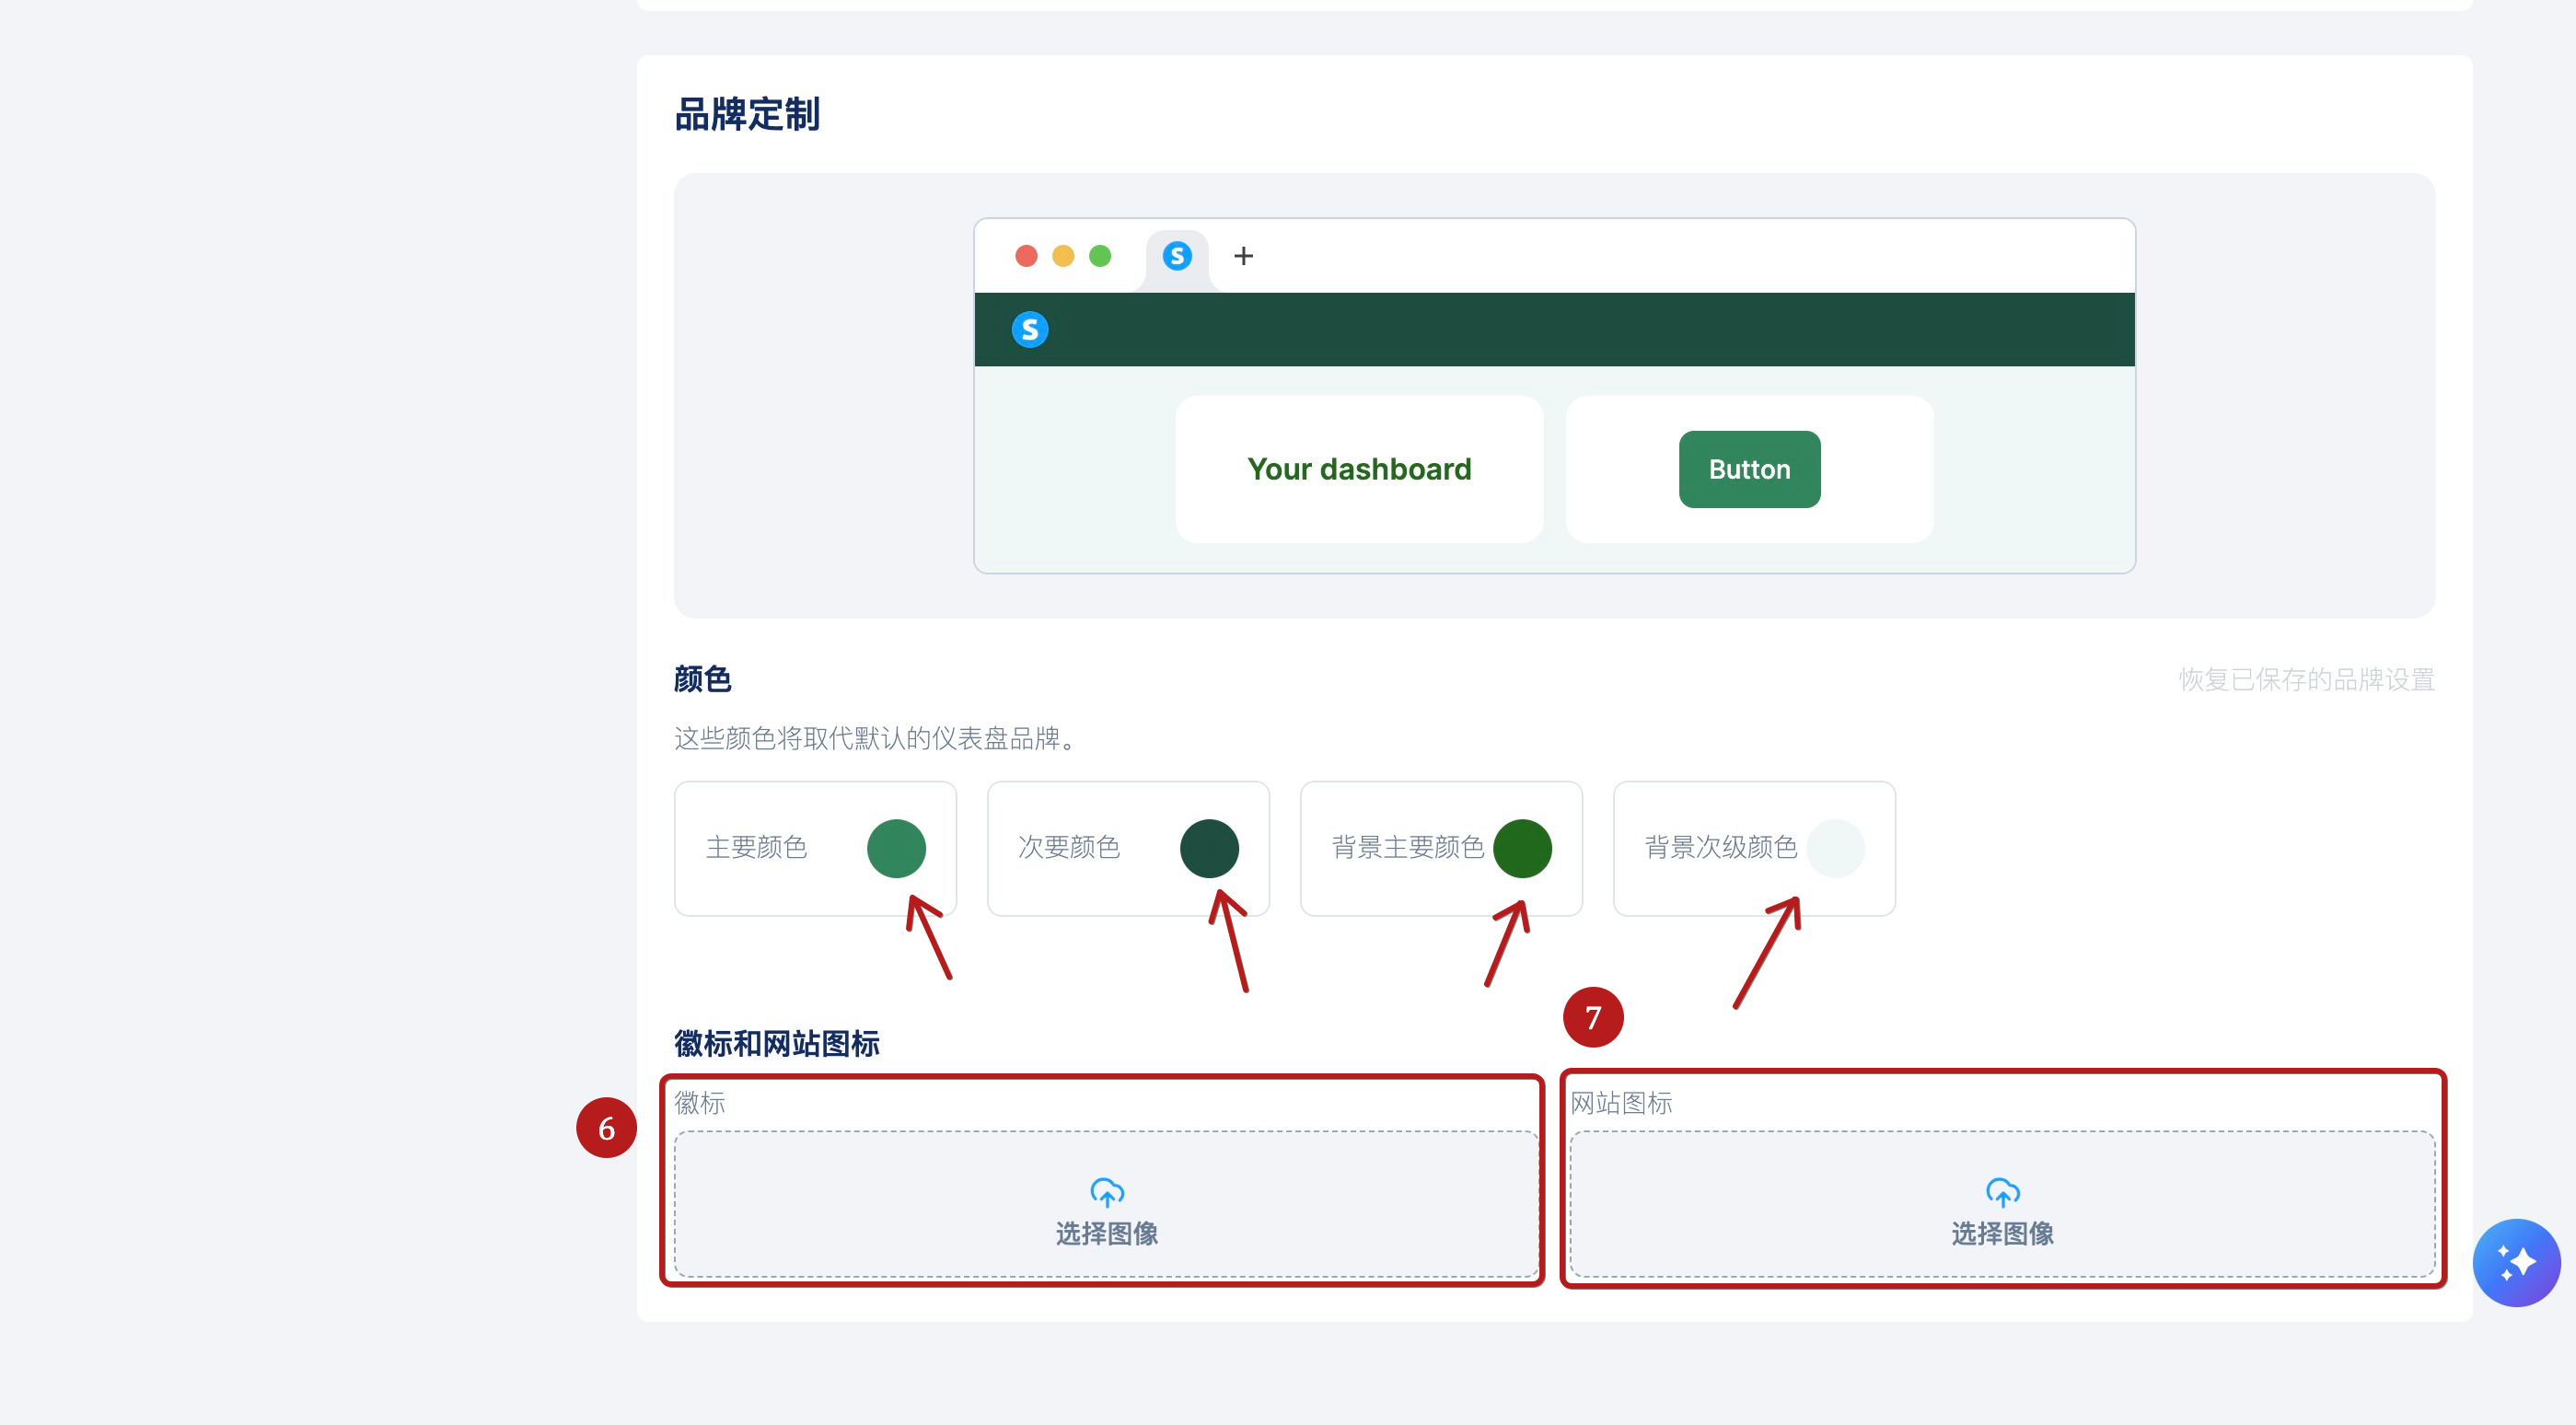
Task: Select 选择图像 under 网站图标
Action: point(2002,1233)
